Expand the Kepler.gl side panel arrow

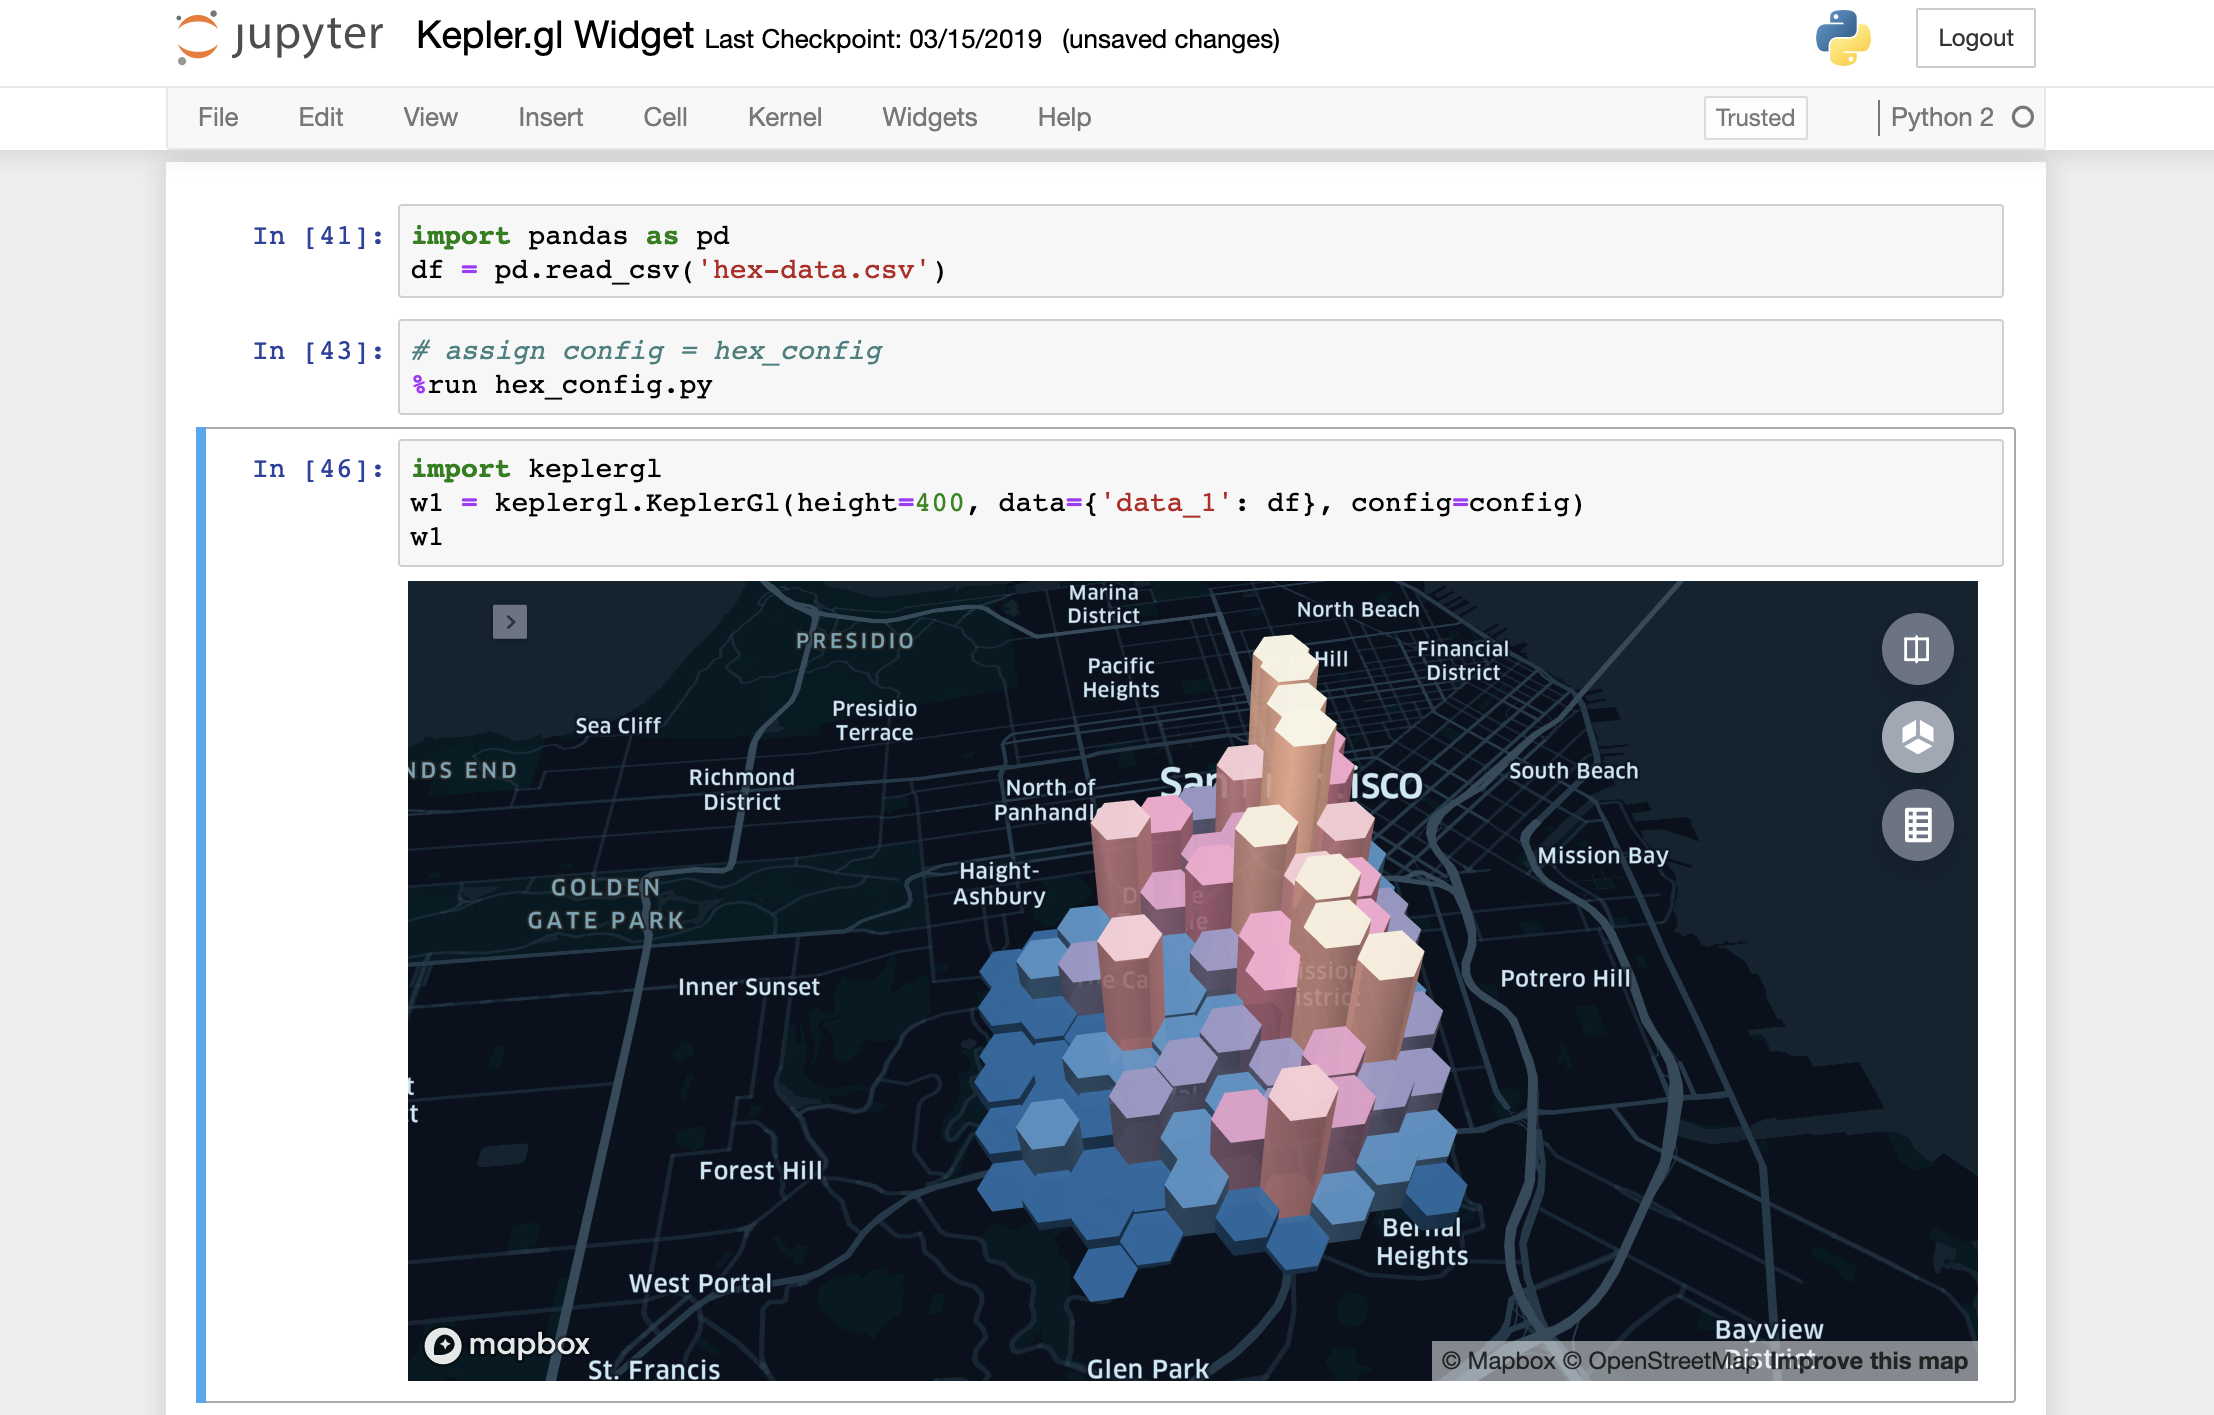(x=510, y=622)
